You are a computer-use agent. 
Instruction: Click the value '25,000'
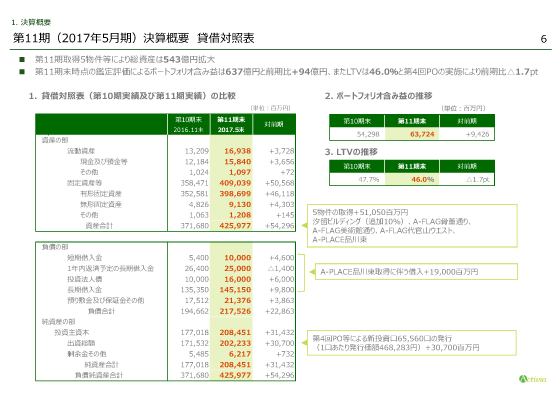[238, 269]
